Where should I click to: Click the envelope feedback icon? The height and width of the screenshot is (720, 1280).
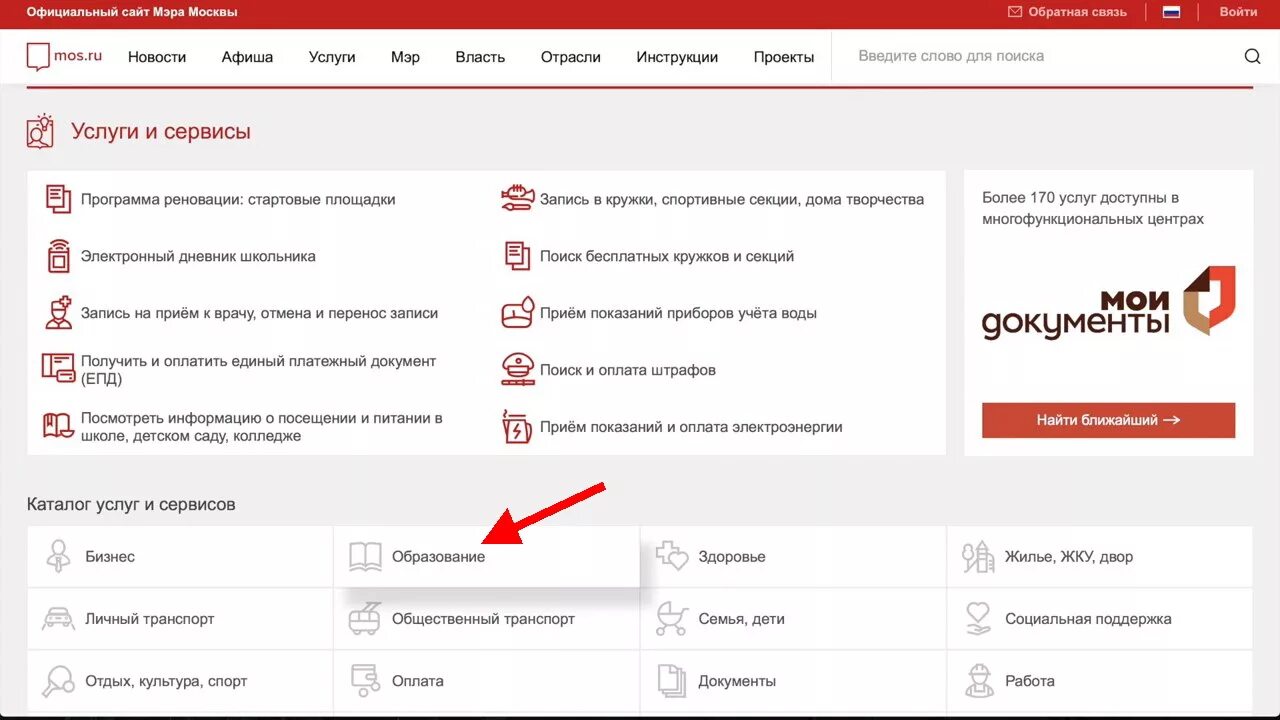click(x=1015, y=12)
